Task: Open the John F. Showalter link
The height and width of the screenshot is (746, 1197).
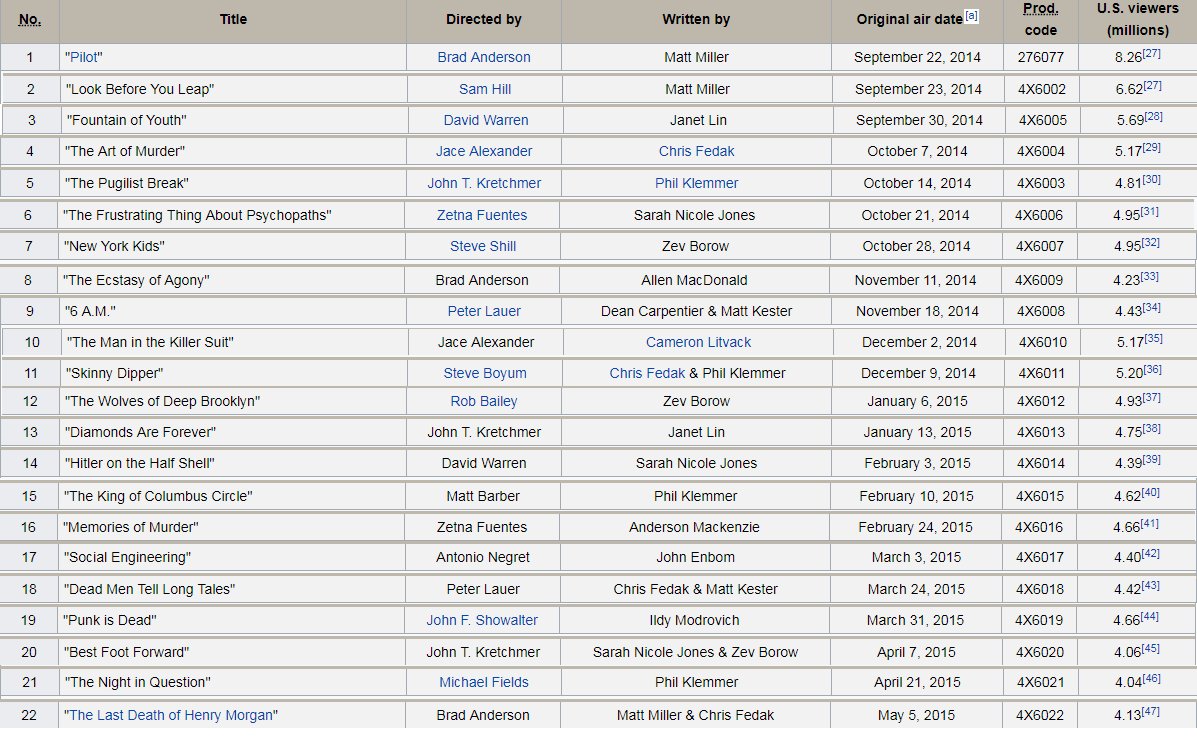Action: point(482,621)
